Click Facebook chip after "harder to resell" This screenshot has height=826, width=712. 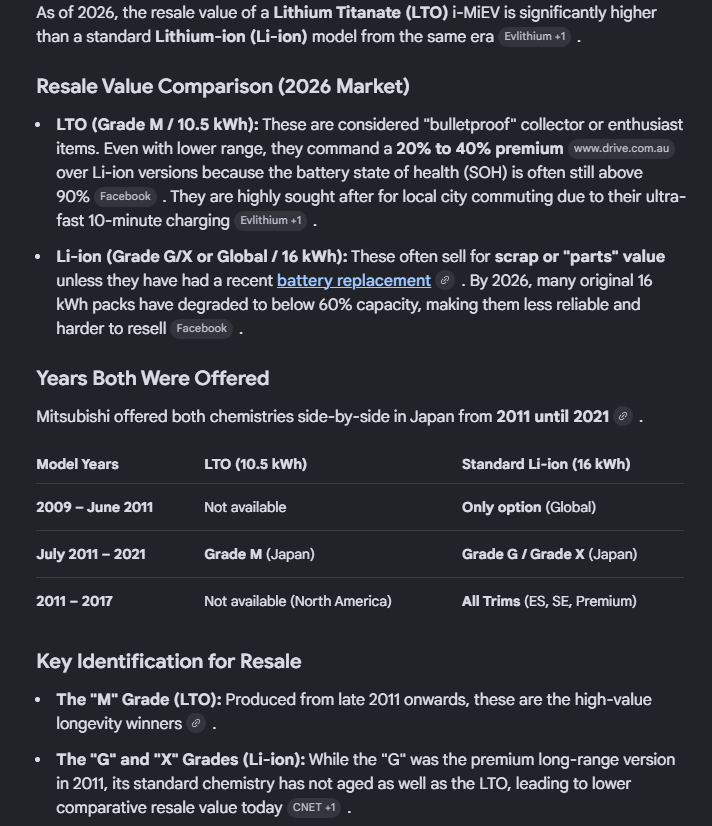pyautogui.click(x=201, y=329)
